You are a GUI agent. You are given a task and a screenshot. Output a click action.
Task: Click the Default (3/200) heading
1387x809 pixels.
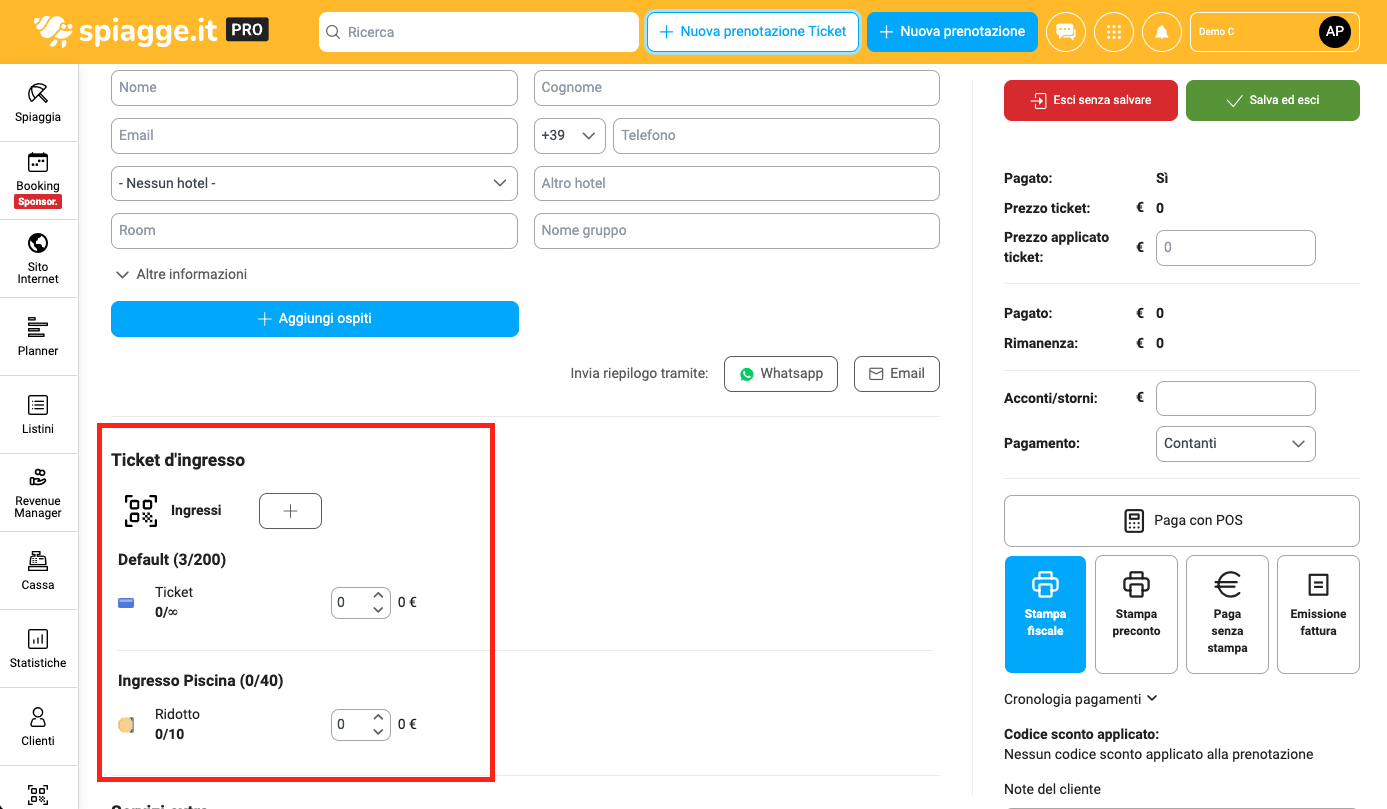click(x=172, y=560)
